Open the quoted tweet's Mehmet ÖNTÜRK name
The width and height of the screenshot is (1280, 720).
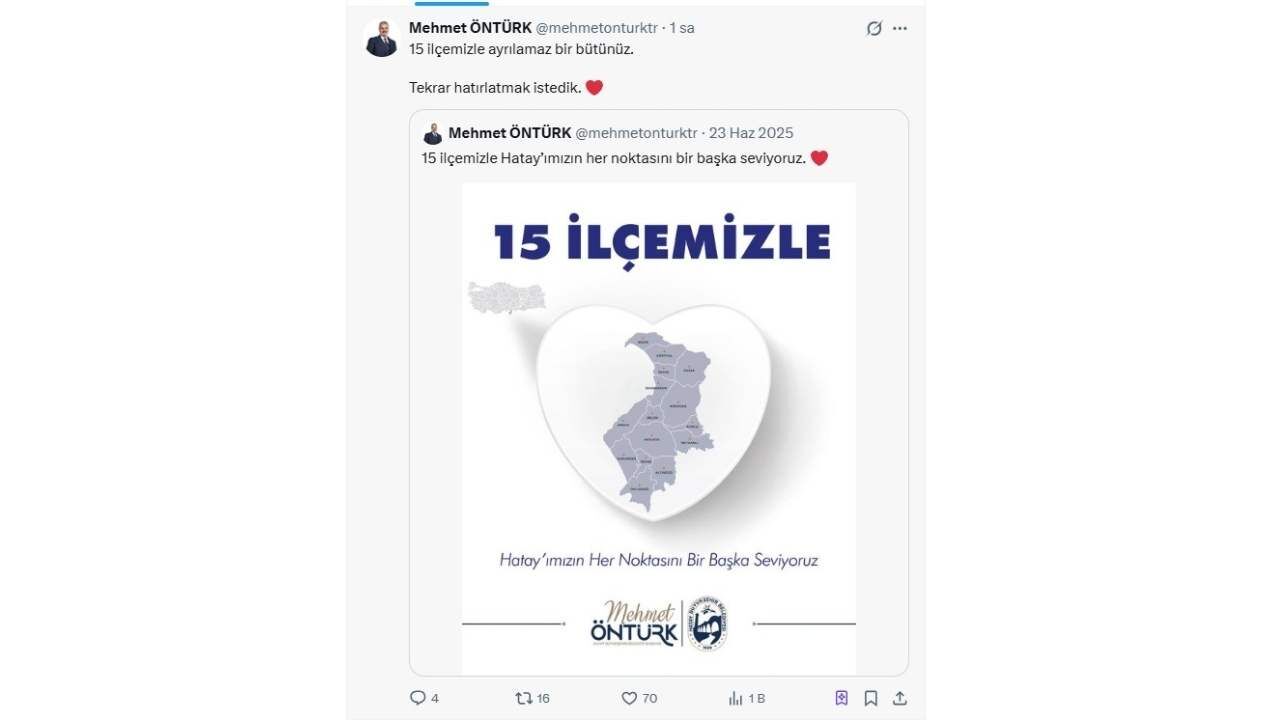510,133
